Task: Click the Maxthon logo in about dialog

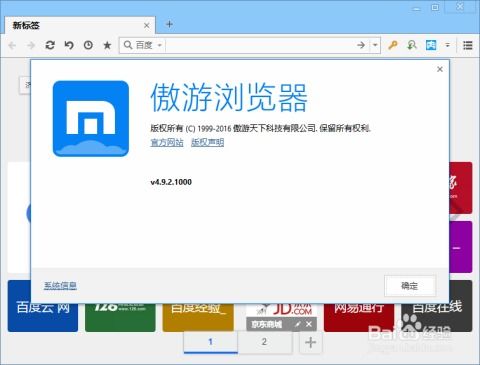Action: click(x=91, y=119)
